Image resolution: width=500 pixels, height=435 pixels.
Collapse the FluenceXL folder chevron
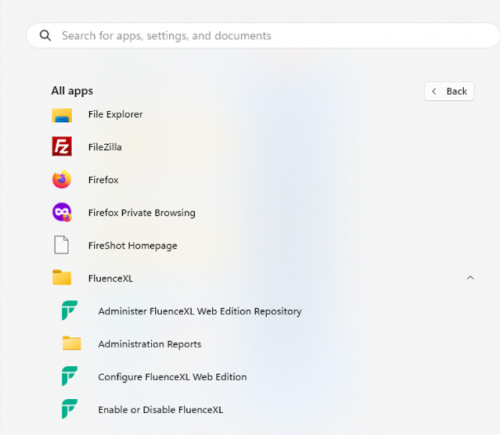470,278
